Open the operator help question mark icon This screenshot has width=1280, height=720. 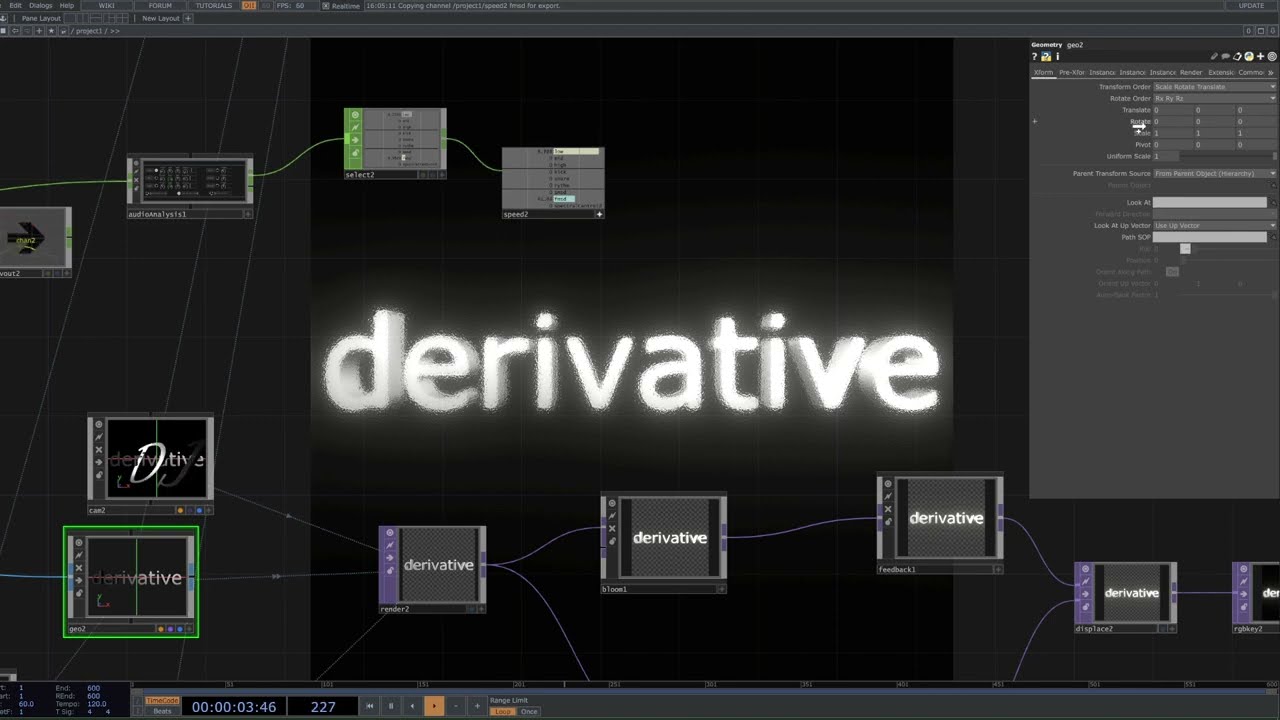[x=1034, y=57]
